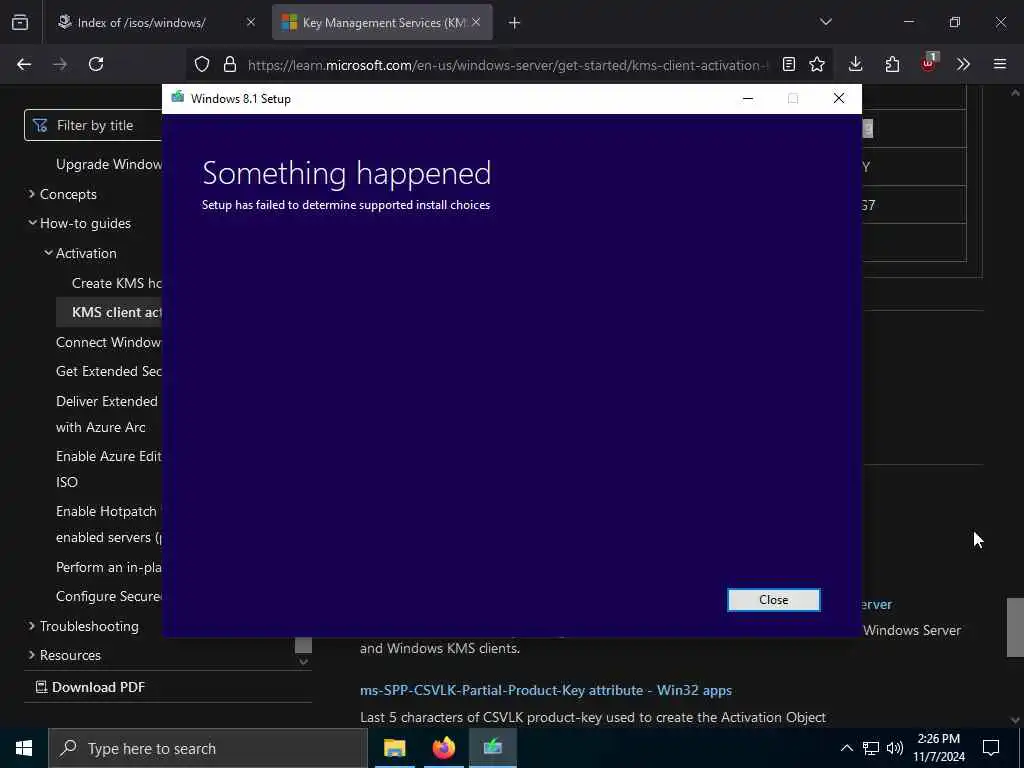
Task: Open the Windows Start menu
Action: point(24,748)
